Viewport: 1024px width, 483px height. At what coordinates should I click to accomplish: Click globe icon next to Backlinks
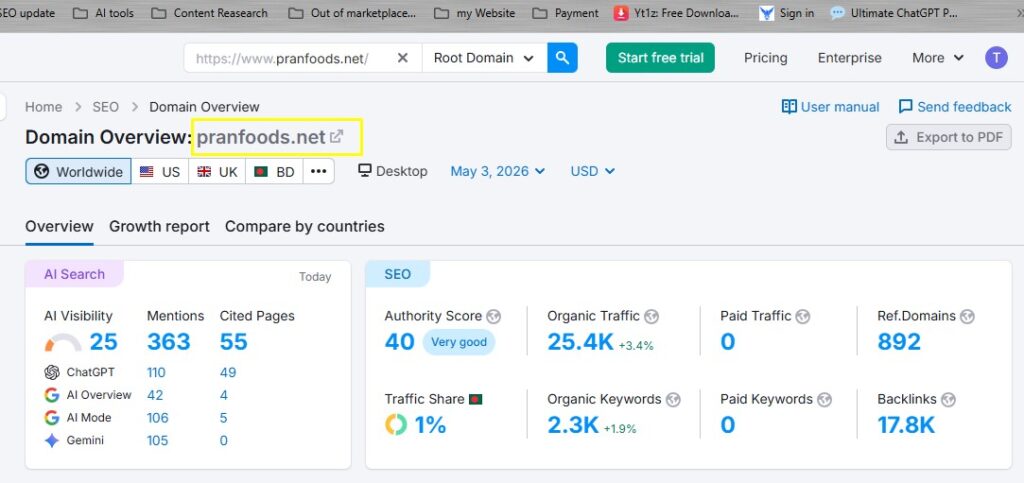948,399
